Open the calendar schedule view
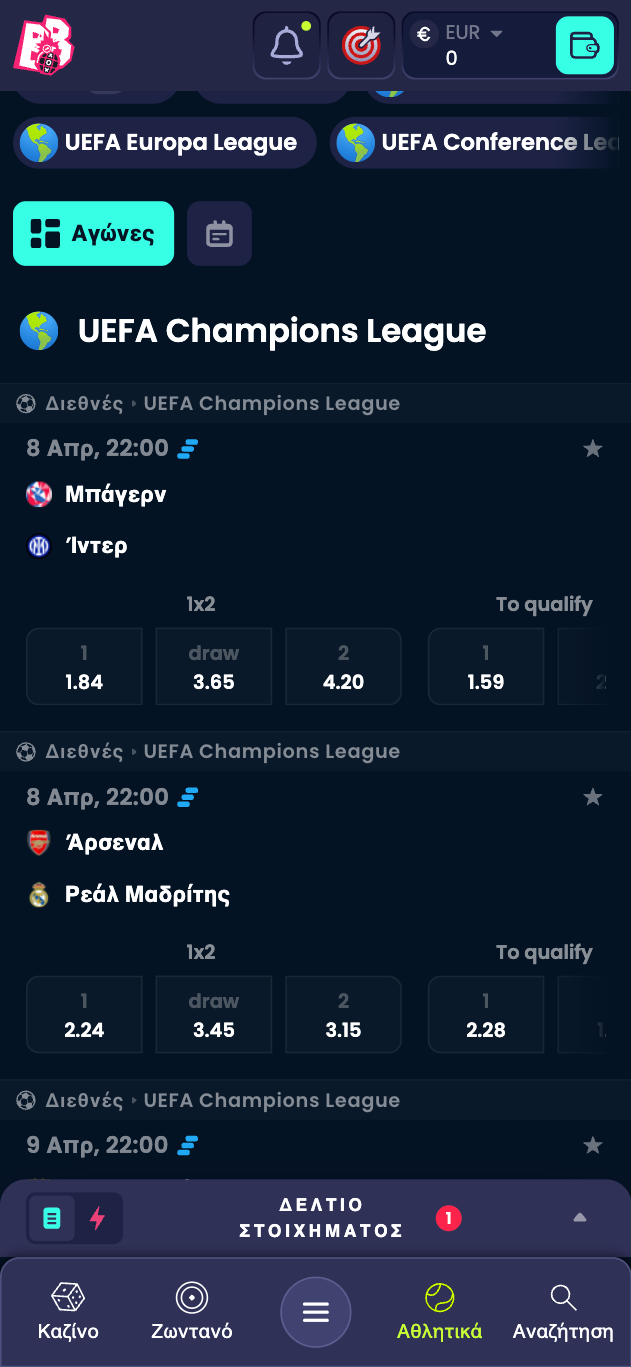The height and width of the screenshot is (1367, 631). tap(219, 234)
